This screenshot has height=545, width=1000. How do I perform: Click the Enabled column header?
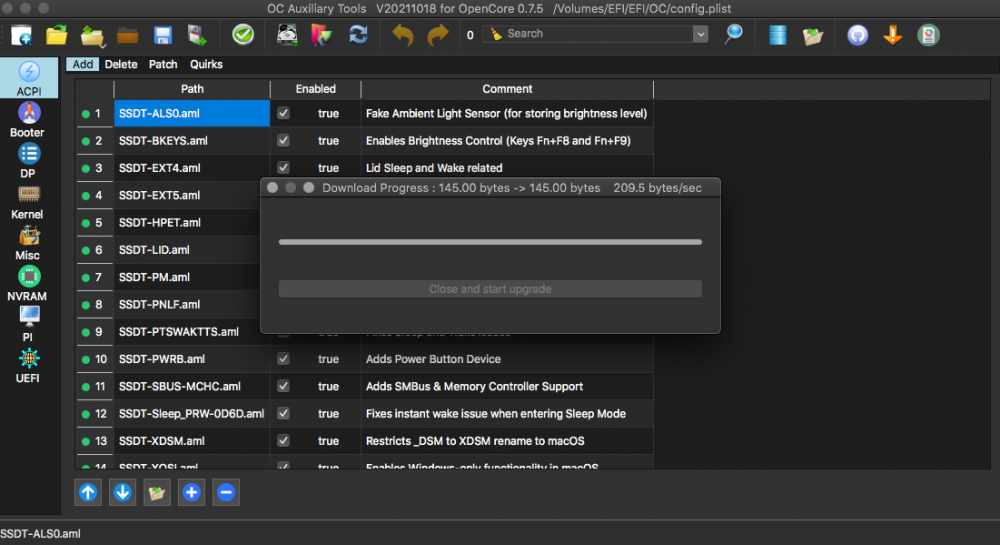[315, 89]
